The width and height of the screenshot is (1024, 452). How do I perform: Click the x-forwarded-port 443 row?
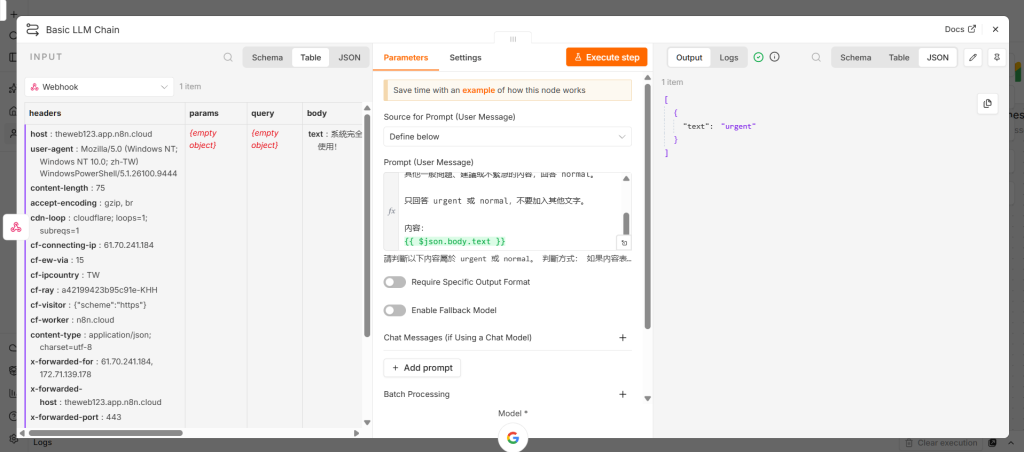[x=76, y=417]
